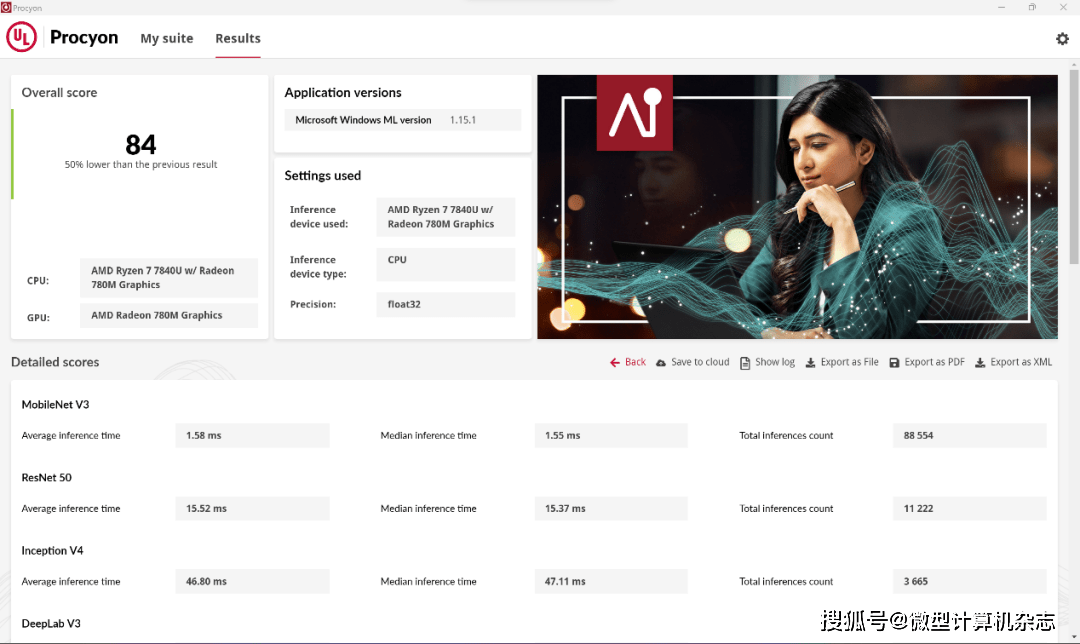
Task: Export the results as PDF
Action: pyautogui.click(x=927, y=362)
